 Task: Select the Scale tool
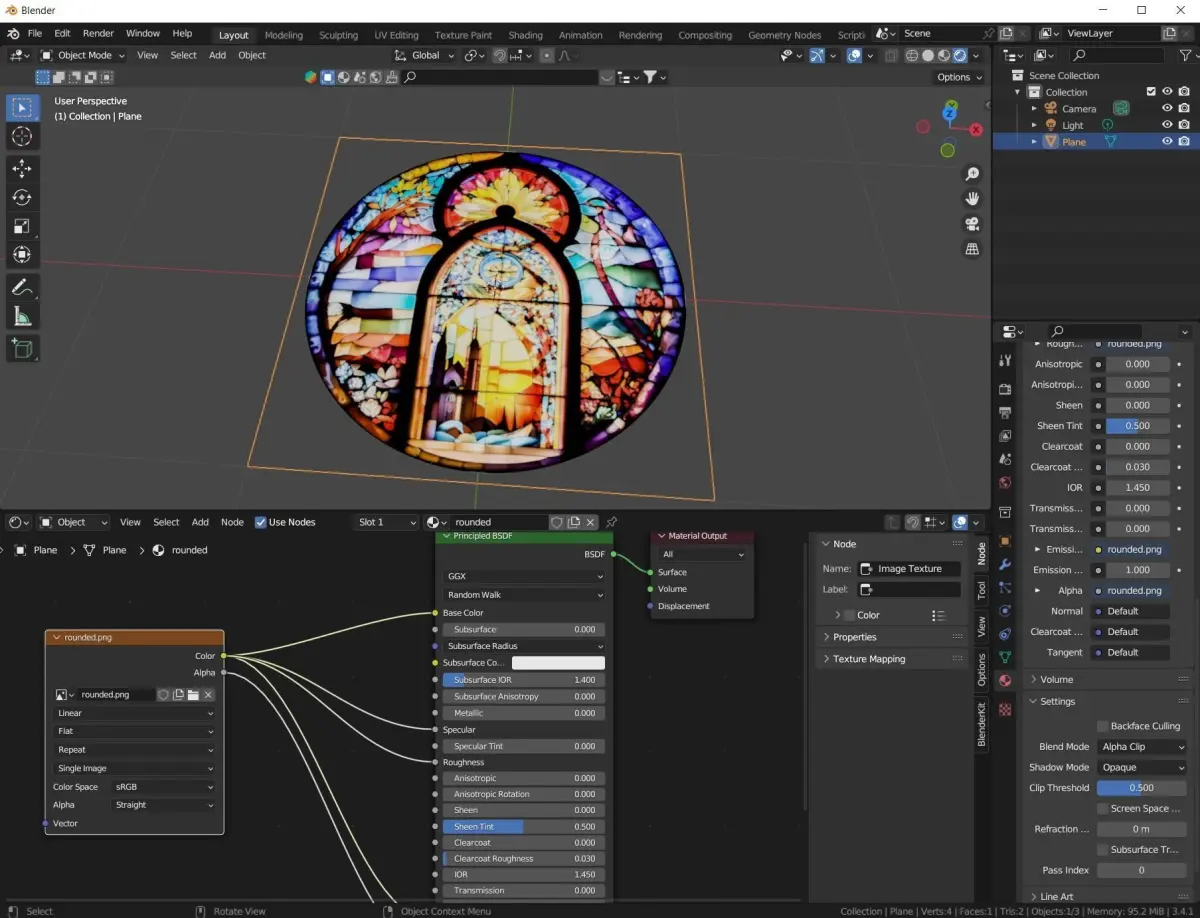(22, 227)
